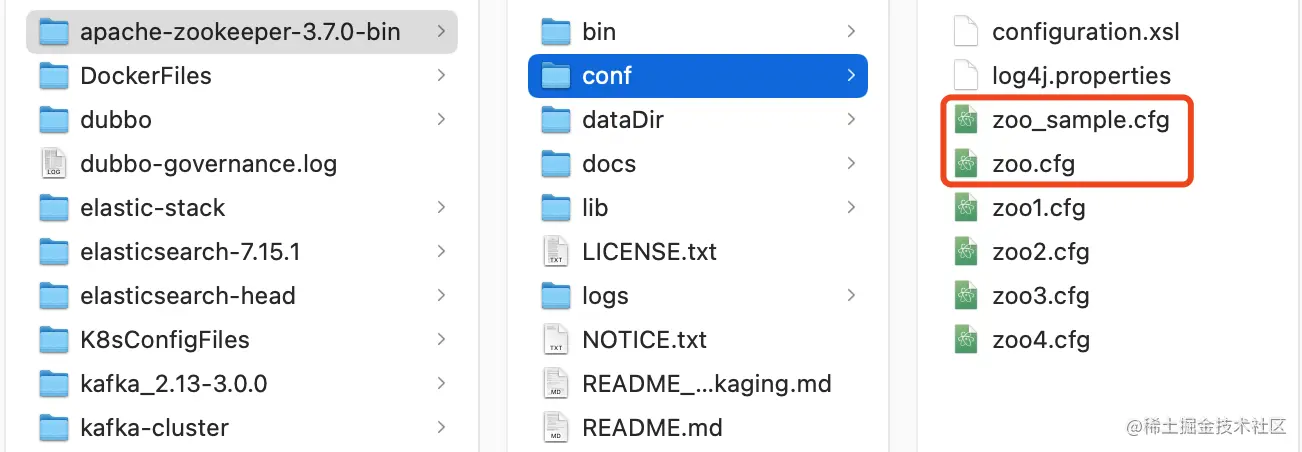Click the LICENSE.txt file icon
The image size is (1302, 452).
(x=555, y=252)
